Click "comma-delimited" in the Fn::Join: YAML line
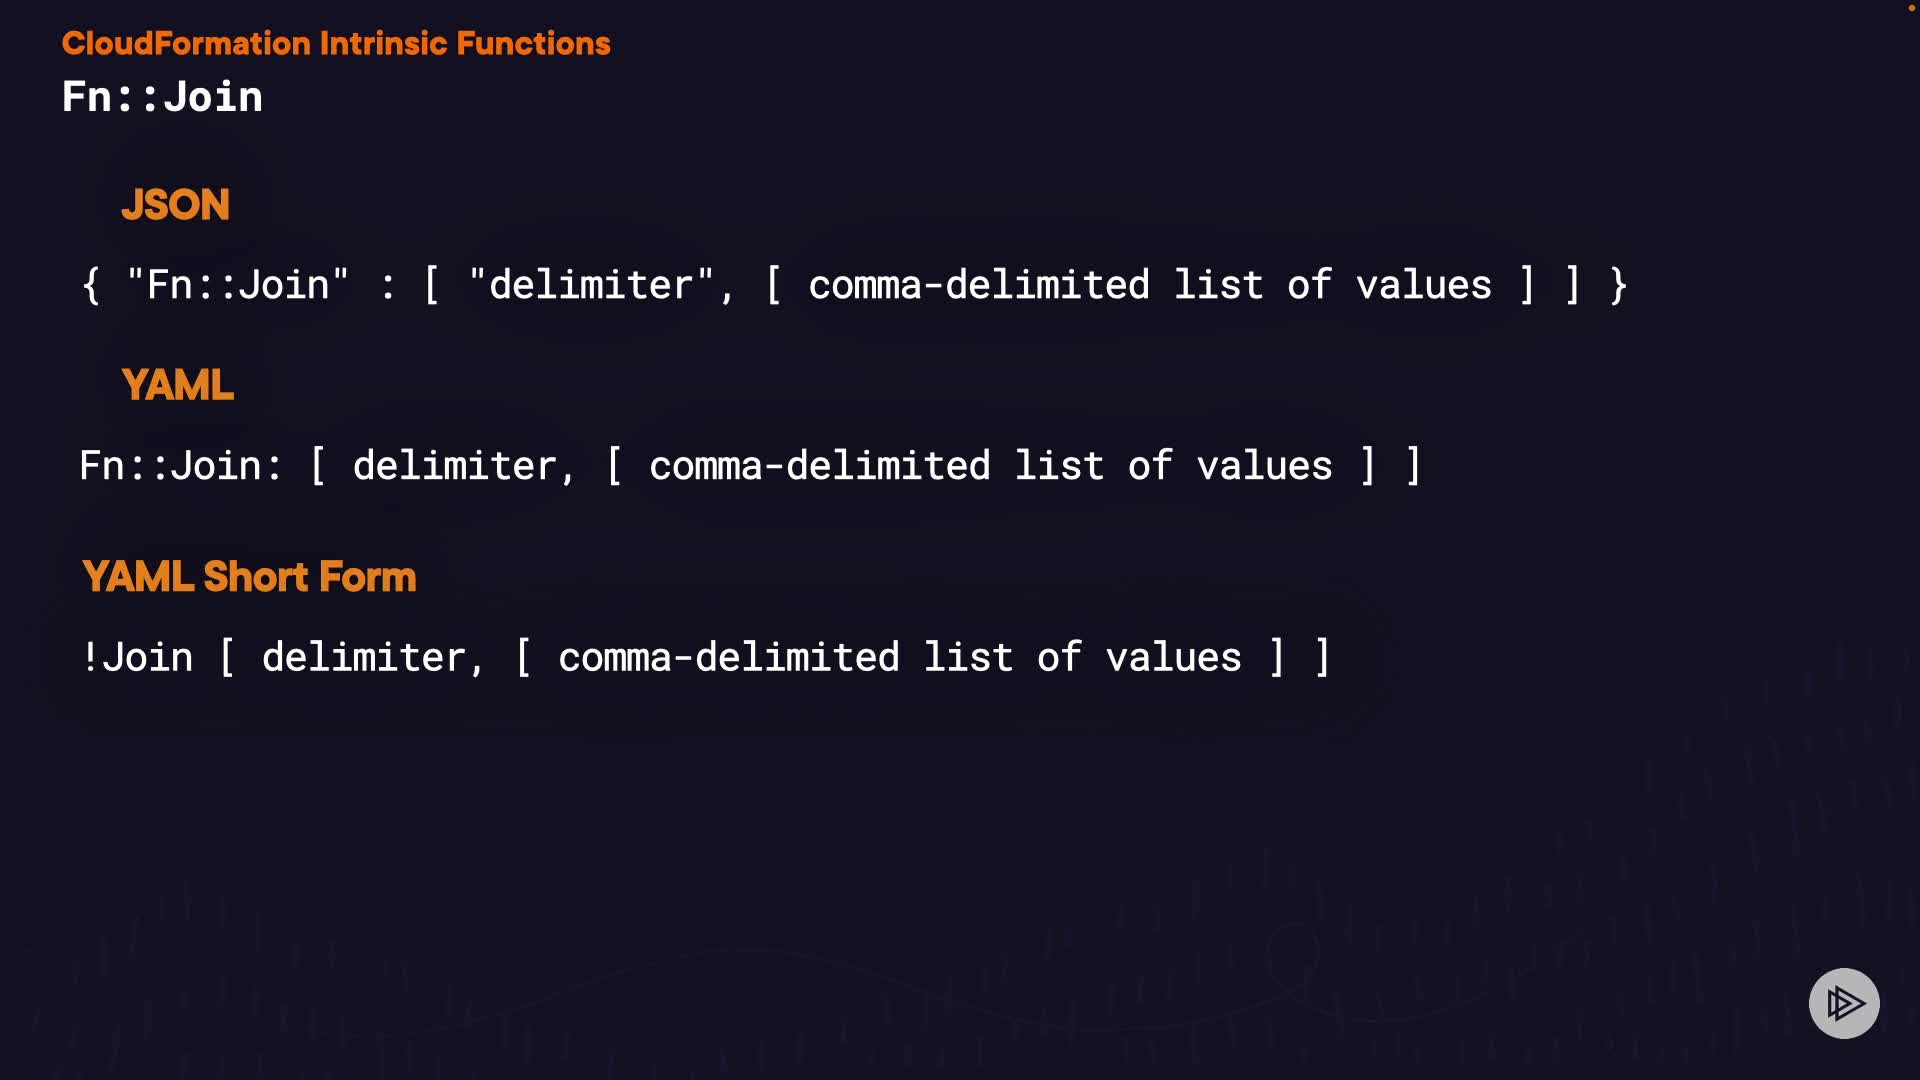Screen dimensions: 1920x1080 [x=820, y=466]
